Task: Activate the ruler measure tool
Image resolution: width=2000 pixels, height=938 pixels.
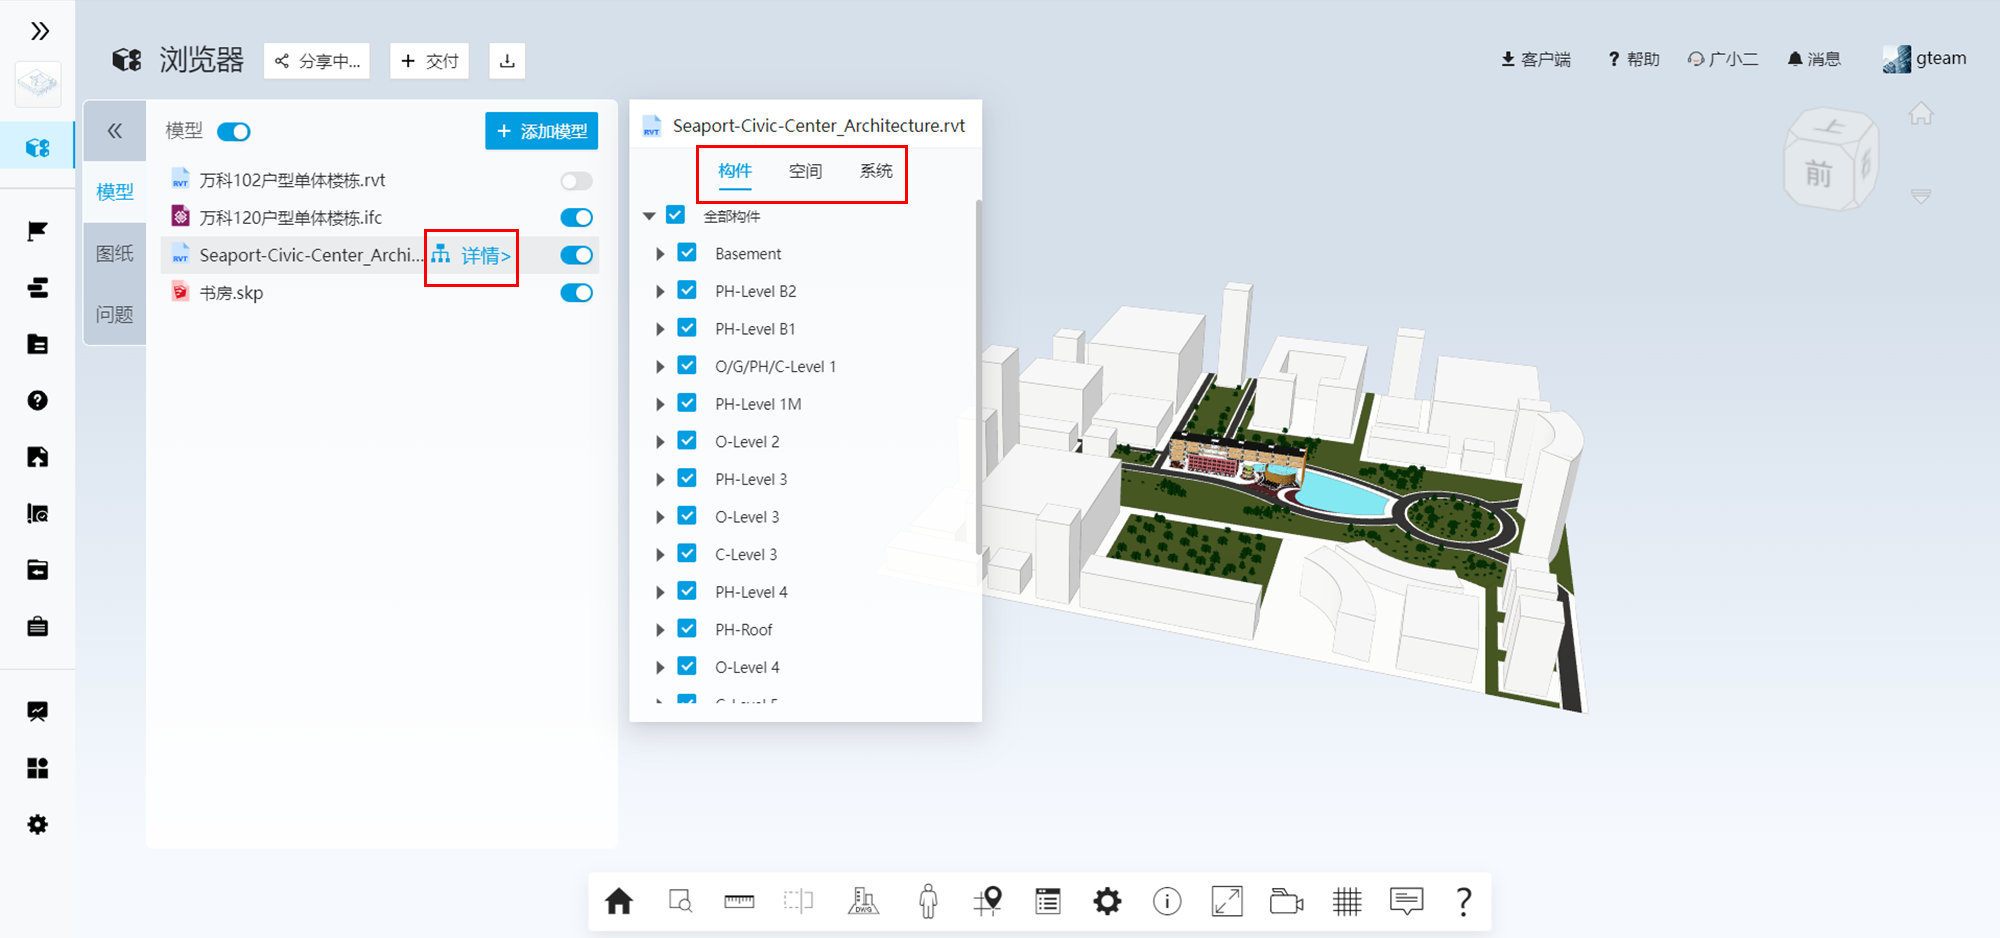Action: point(739,901)
